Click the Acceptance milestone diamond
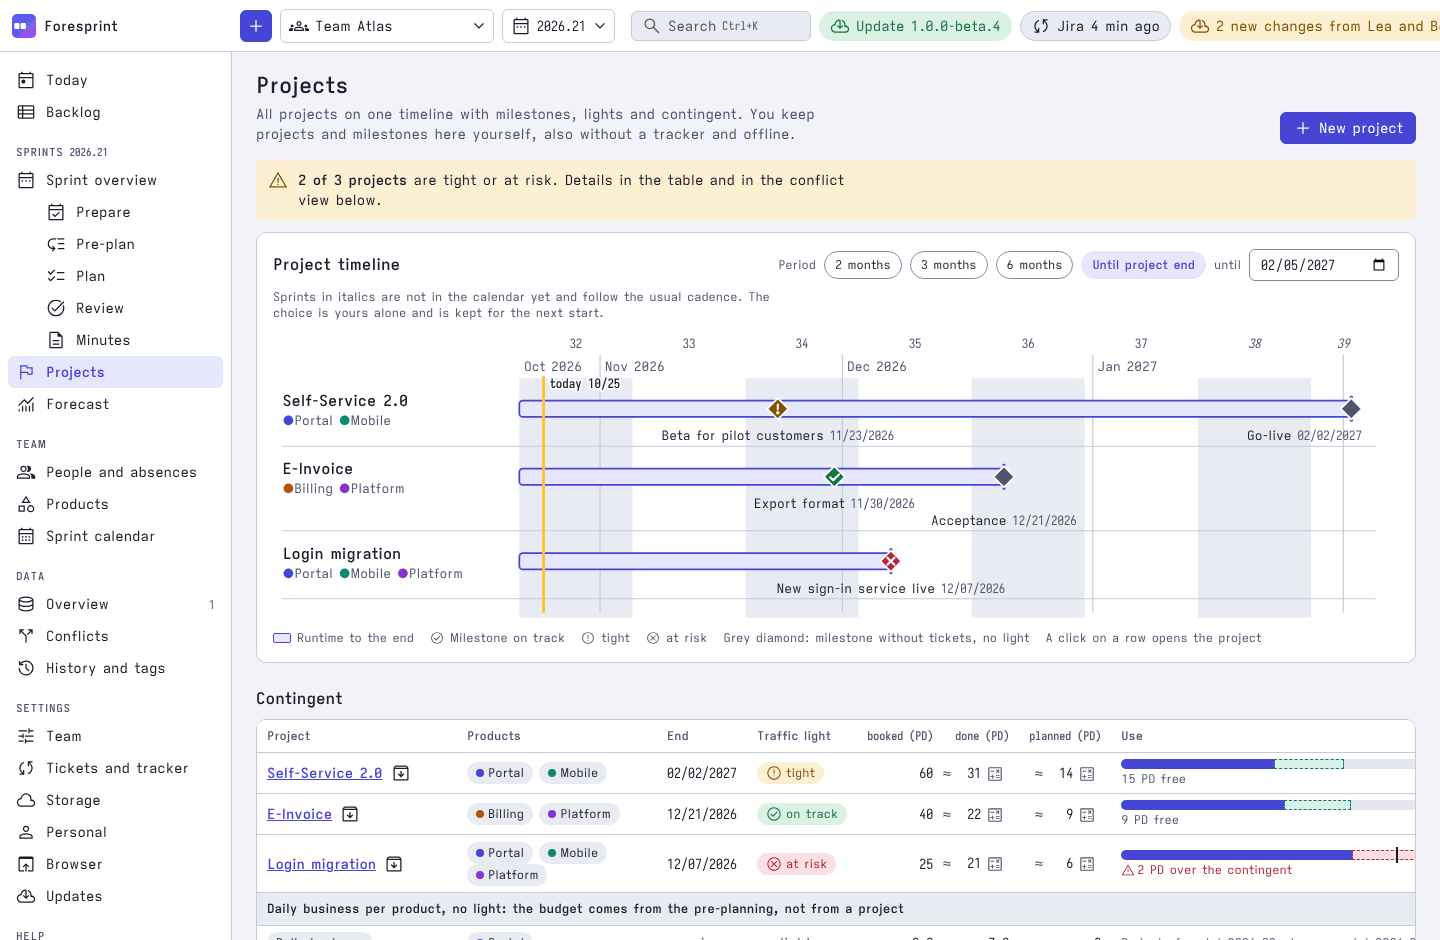 point(1004,476)
